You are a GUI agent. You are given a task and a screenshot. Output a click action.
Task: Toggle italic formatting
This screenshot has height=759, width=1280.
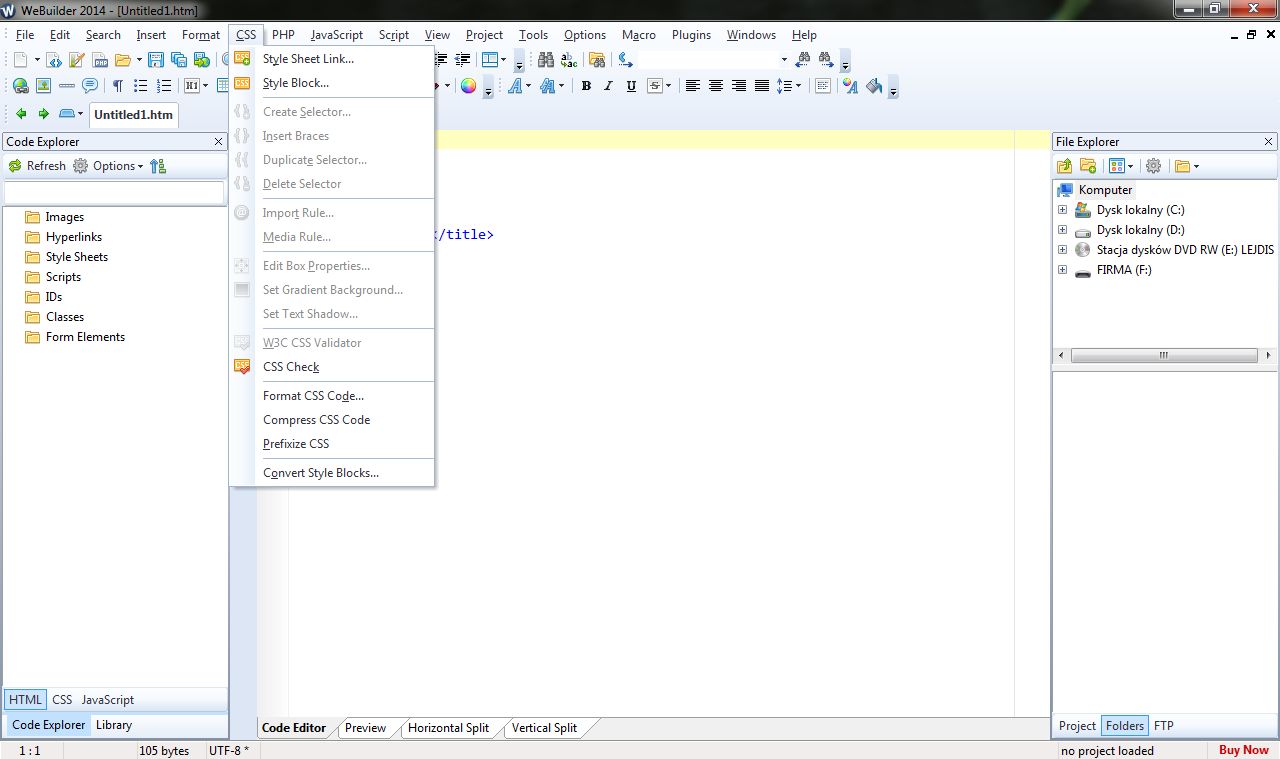point(608,86)
